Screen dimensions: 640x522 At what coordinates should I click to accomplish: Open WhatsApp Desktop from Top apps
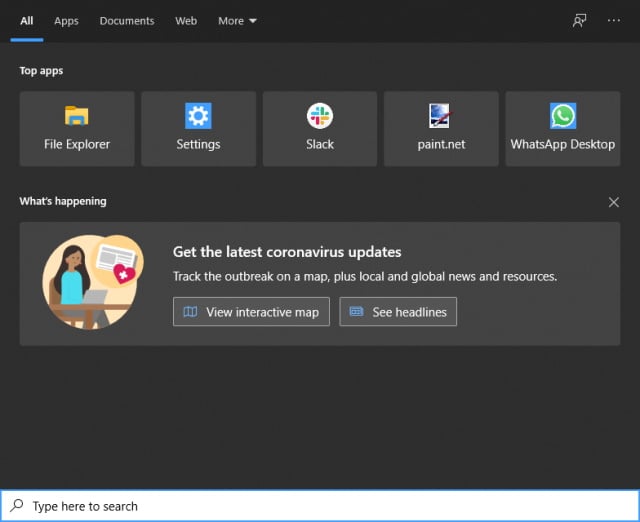pos(563,129)
